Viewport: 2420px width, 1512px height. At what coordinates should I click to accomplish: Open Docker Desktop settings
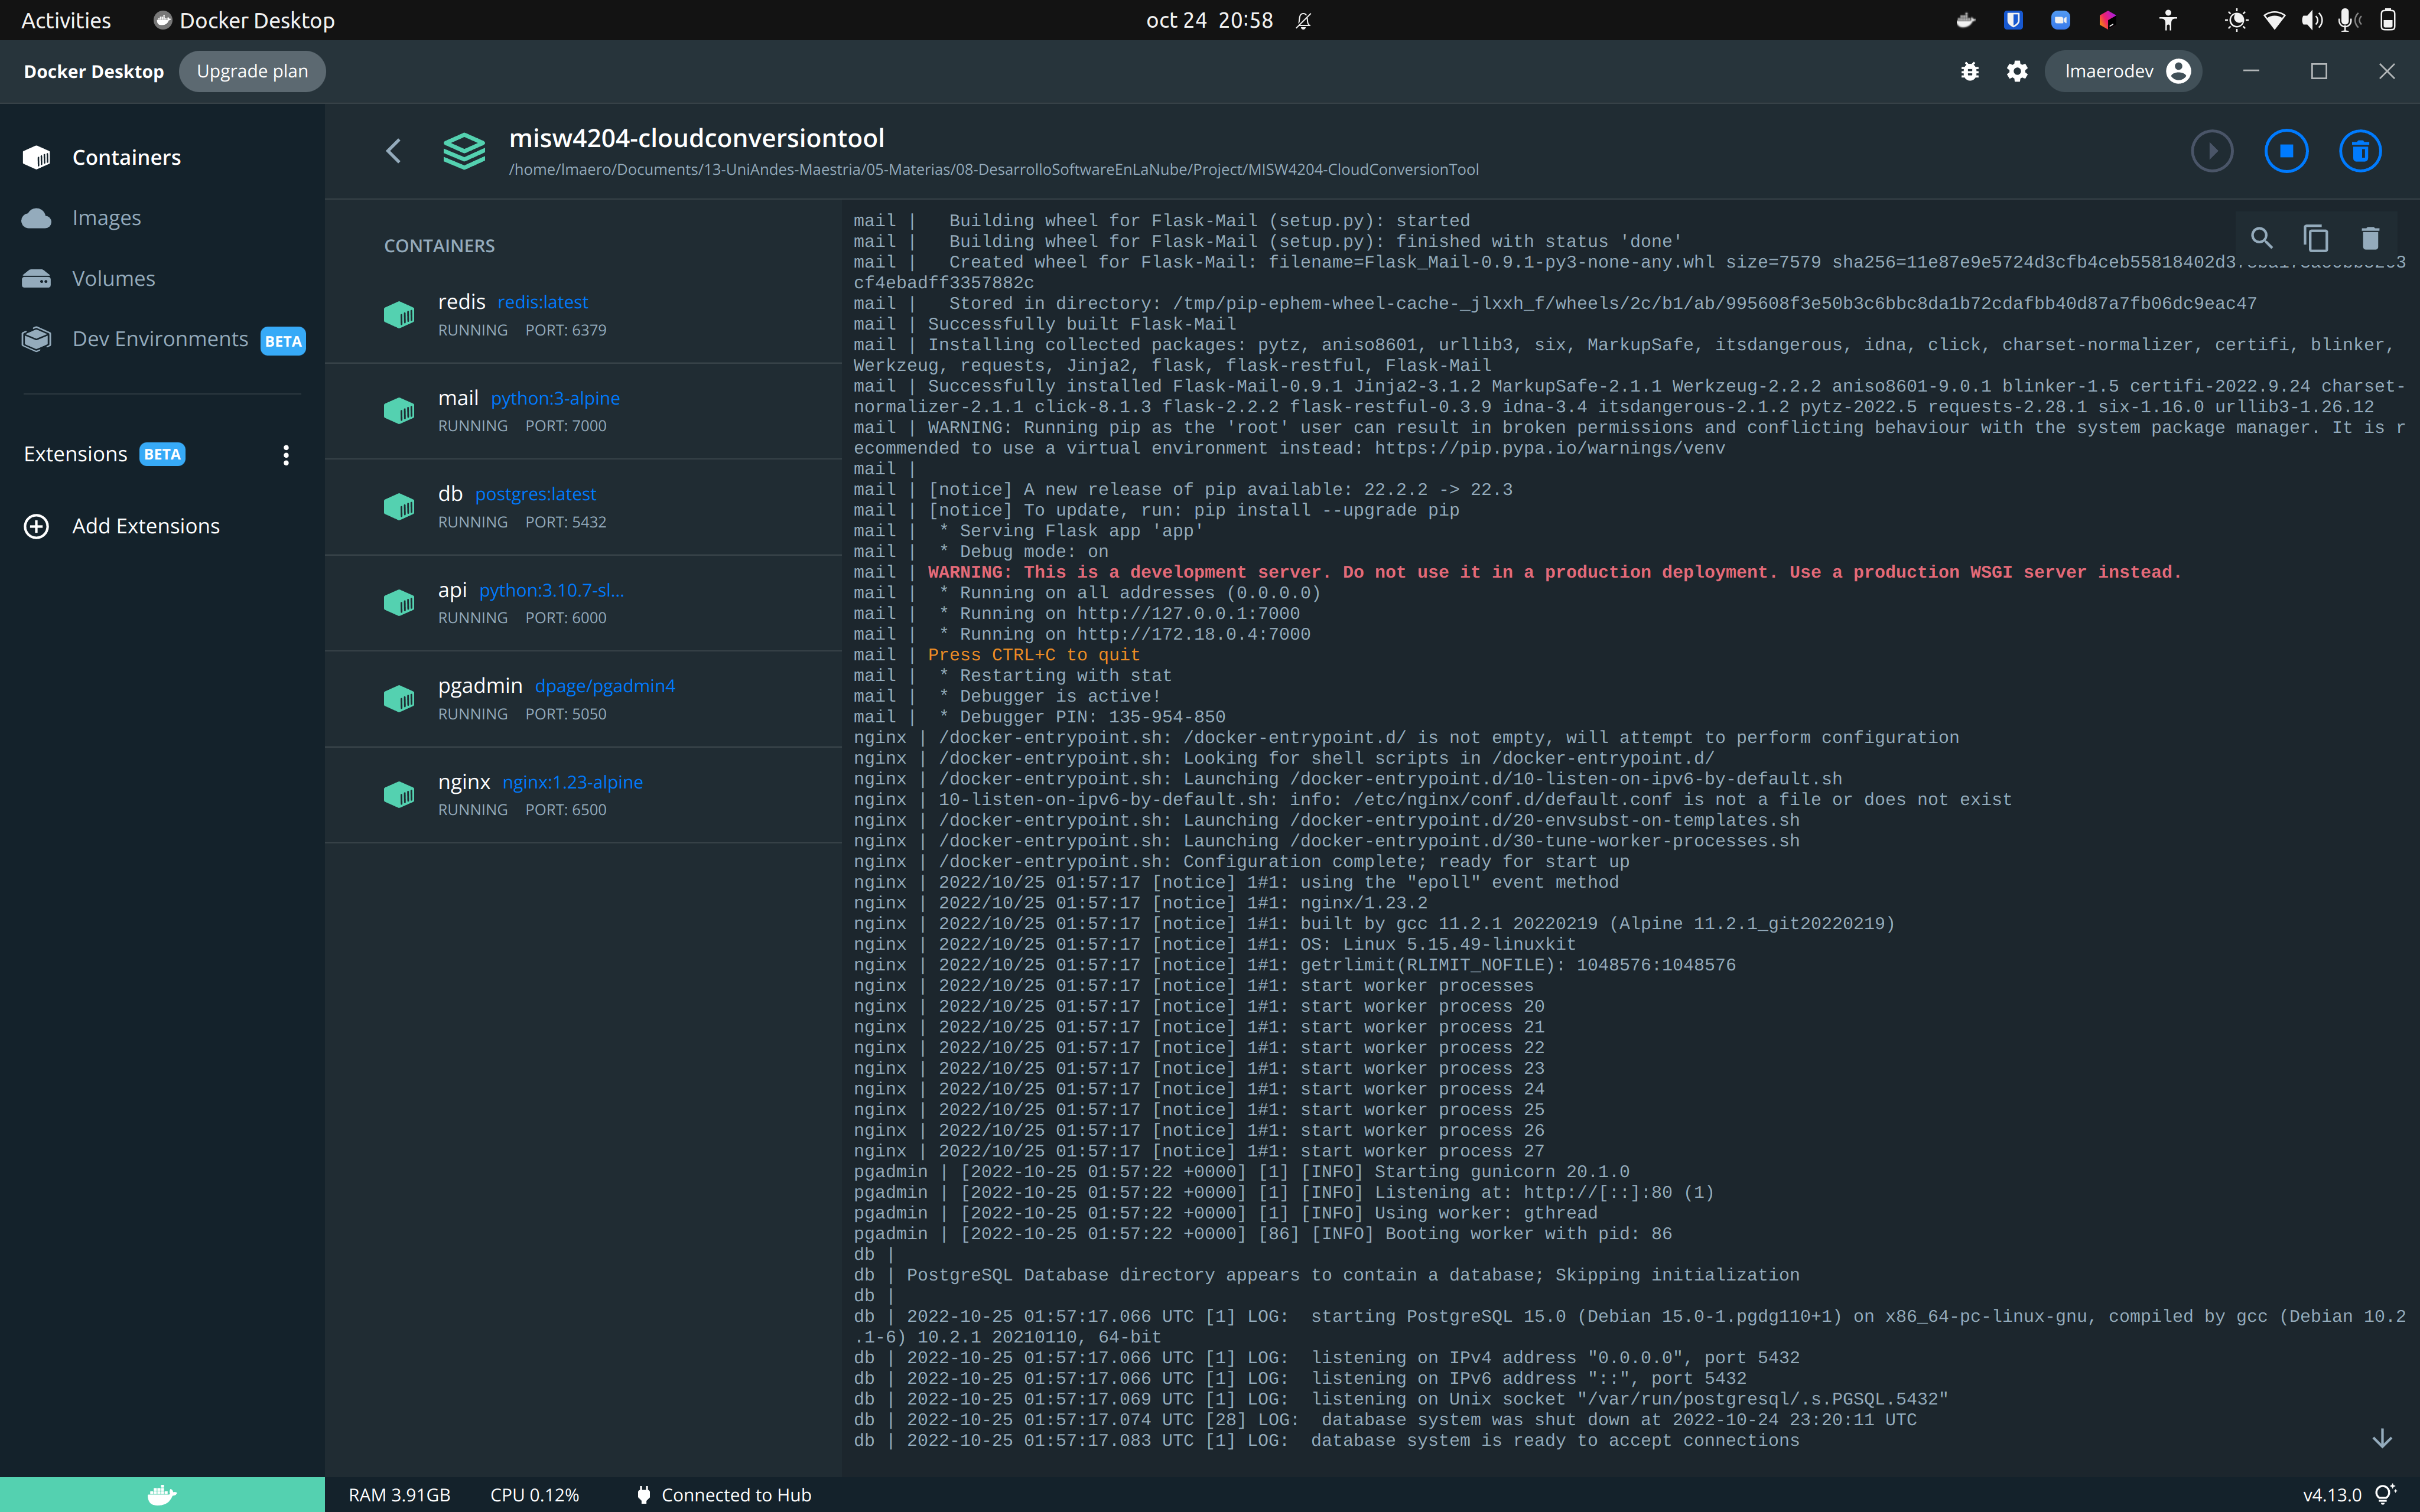click(2016, 71)
